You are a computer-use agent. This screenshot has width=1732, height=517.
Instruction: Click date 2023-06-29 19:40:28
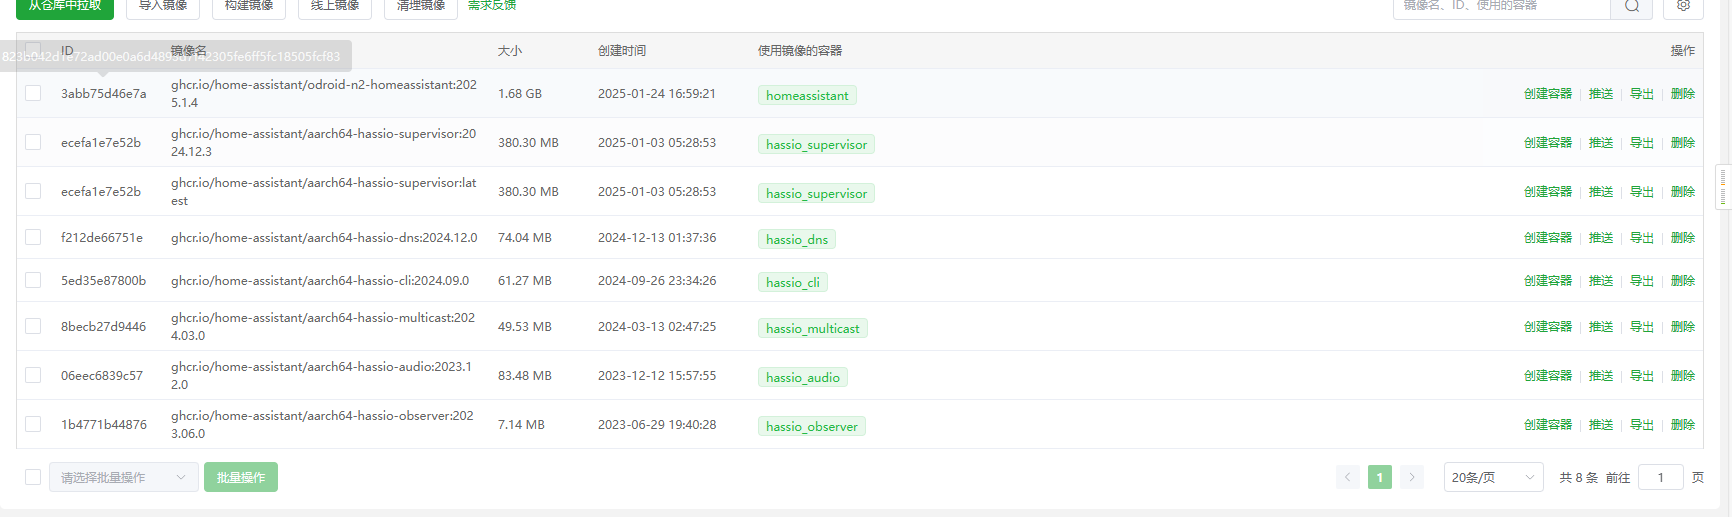[x=657, y=424]
